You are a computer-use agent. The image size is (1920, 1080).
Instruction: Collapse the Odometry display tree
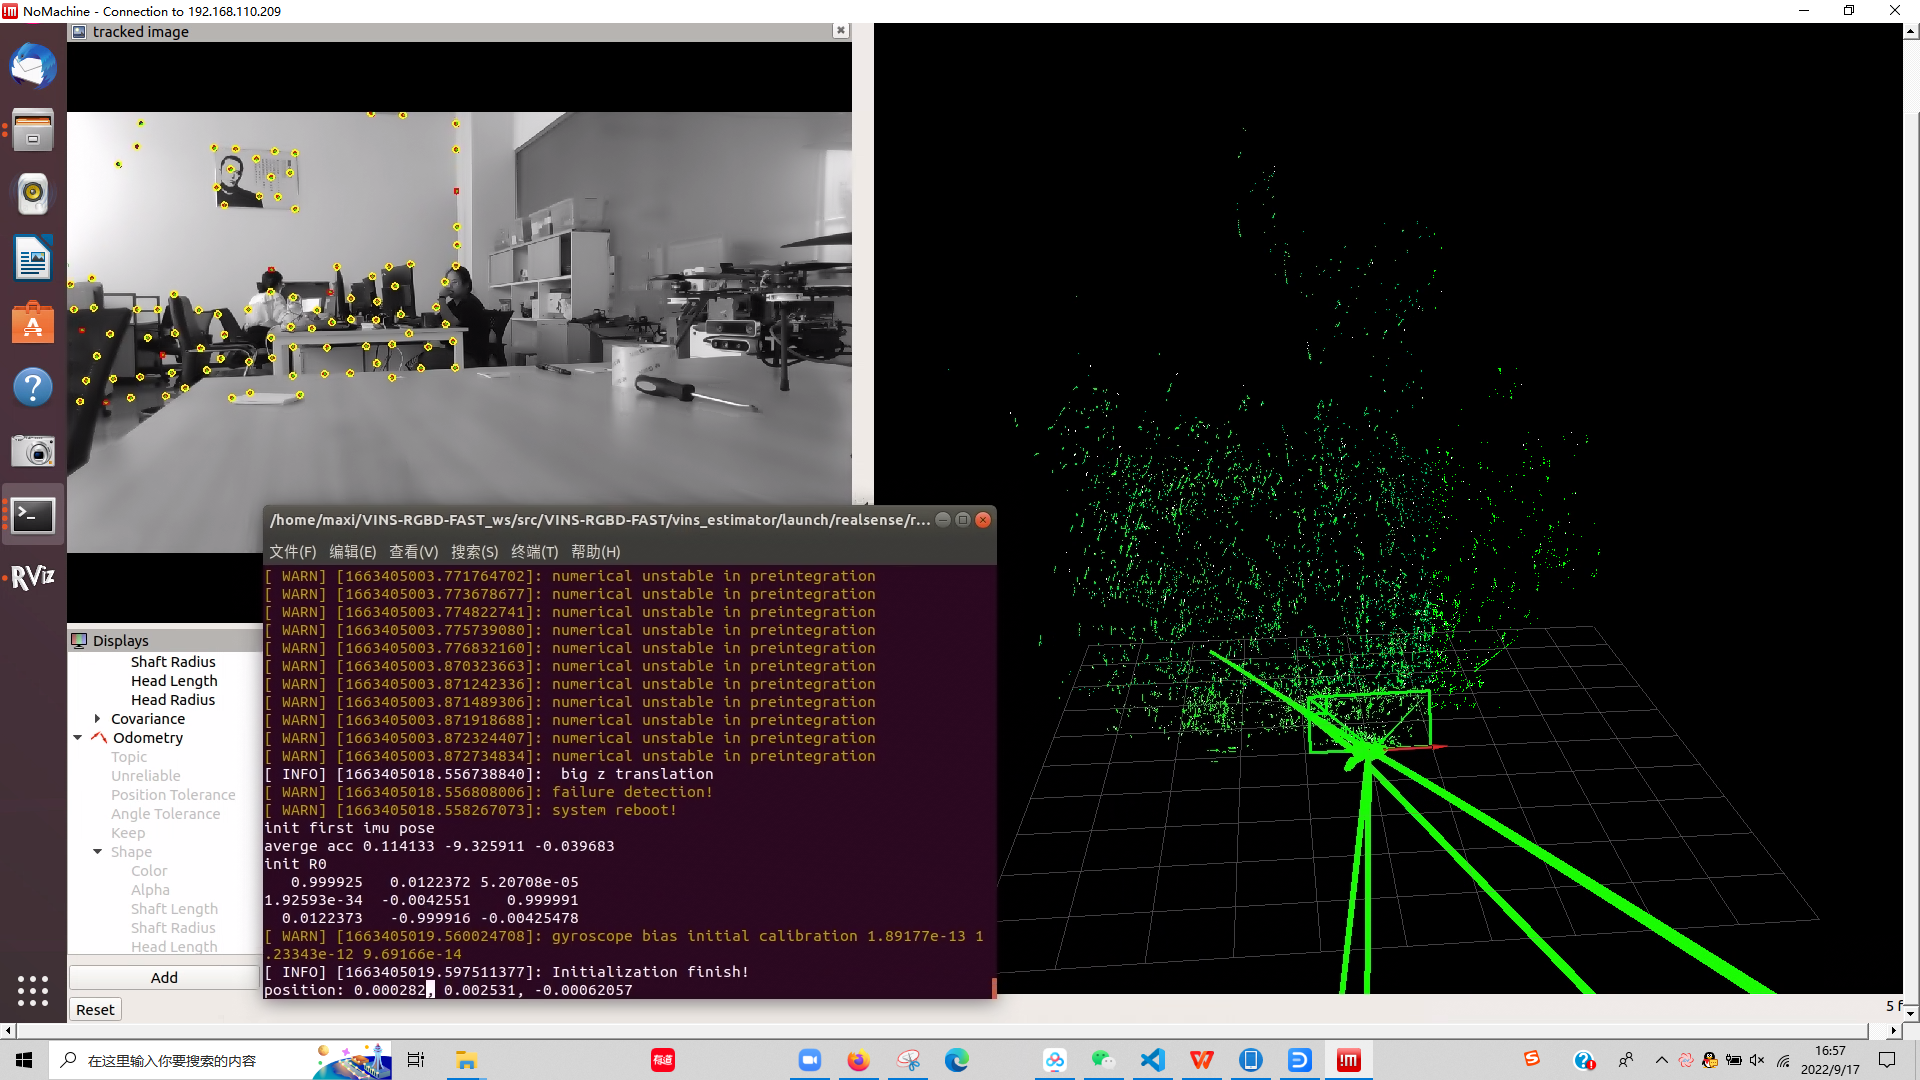(x=78, y=738)
